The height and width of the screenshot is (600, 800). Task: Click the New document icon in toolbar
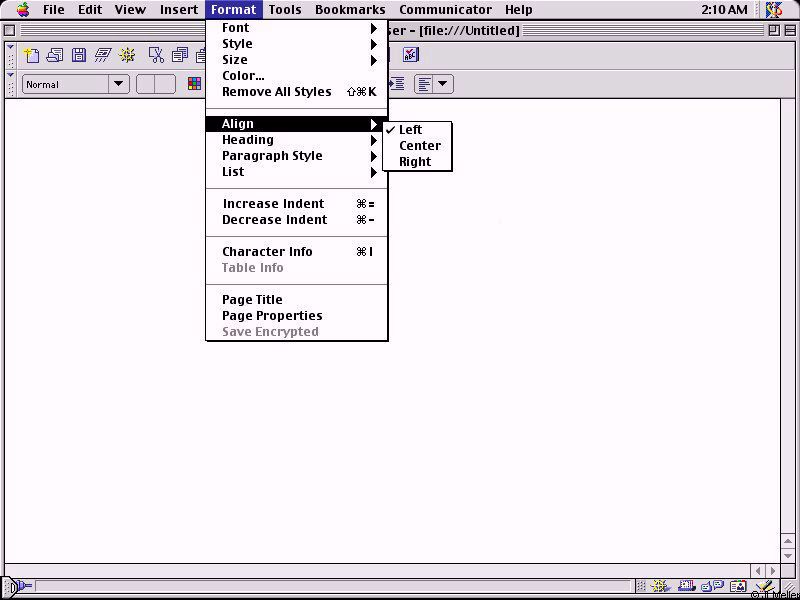pyautogui.click(x=32, y=55)
